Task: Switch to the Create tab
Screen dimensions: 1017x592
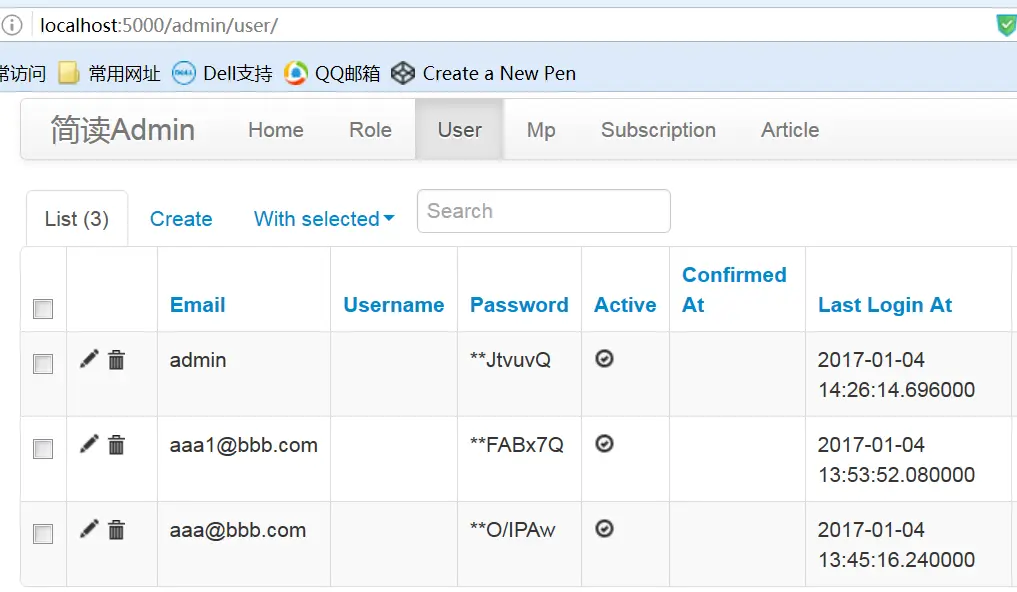Action: (181, 219)
